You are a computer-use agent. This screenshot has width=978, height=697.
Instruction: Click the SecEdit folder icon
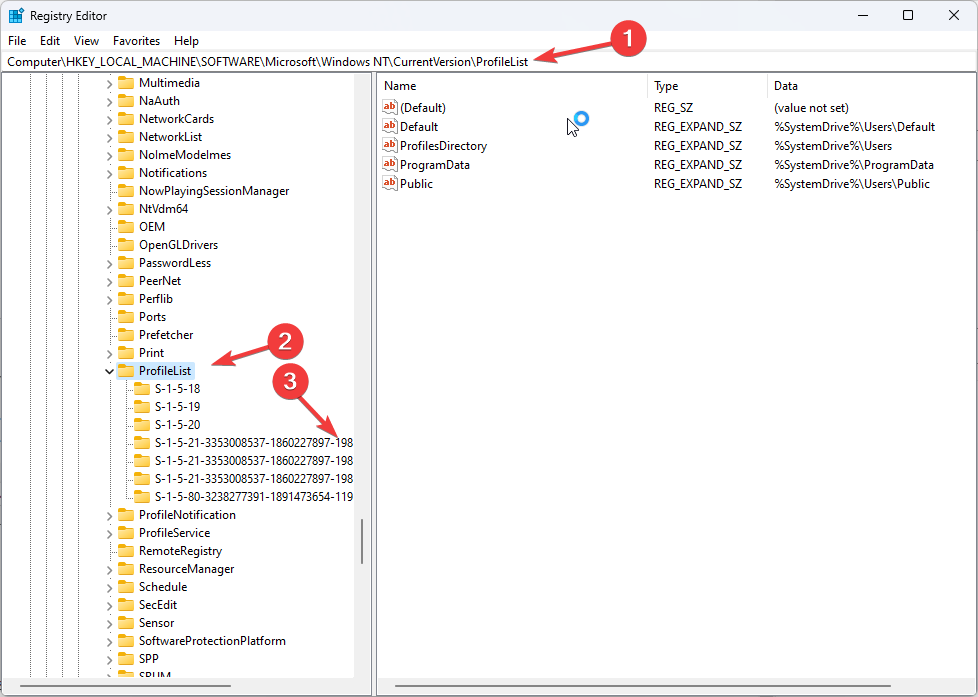tap(126, 605)
